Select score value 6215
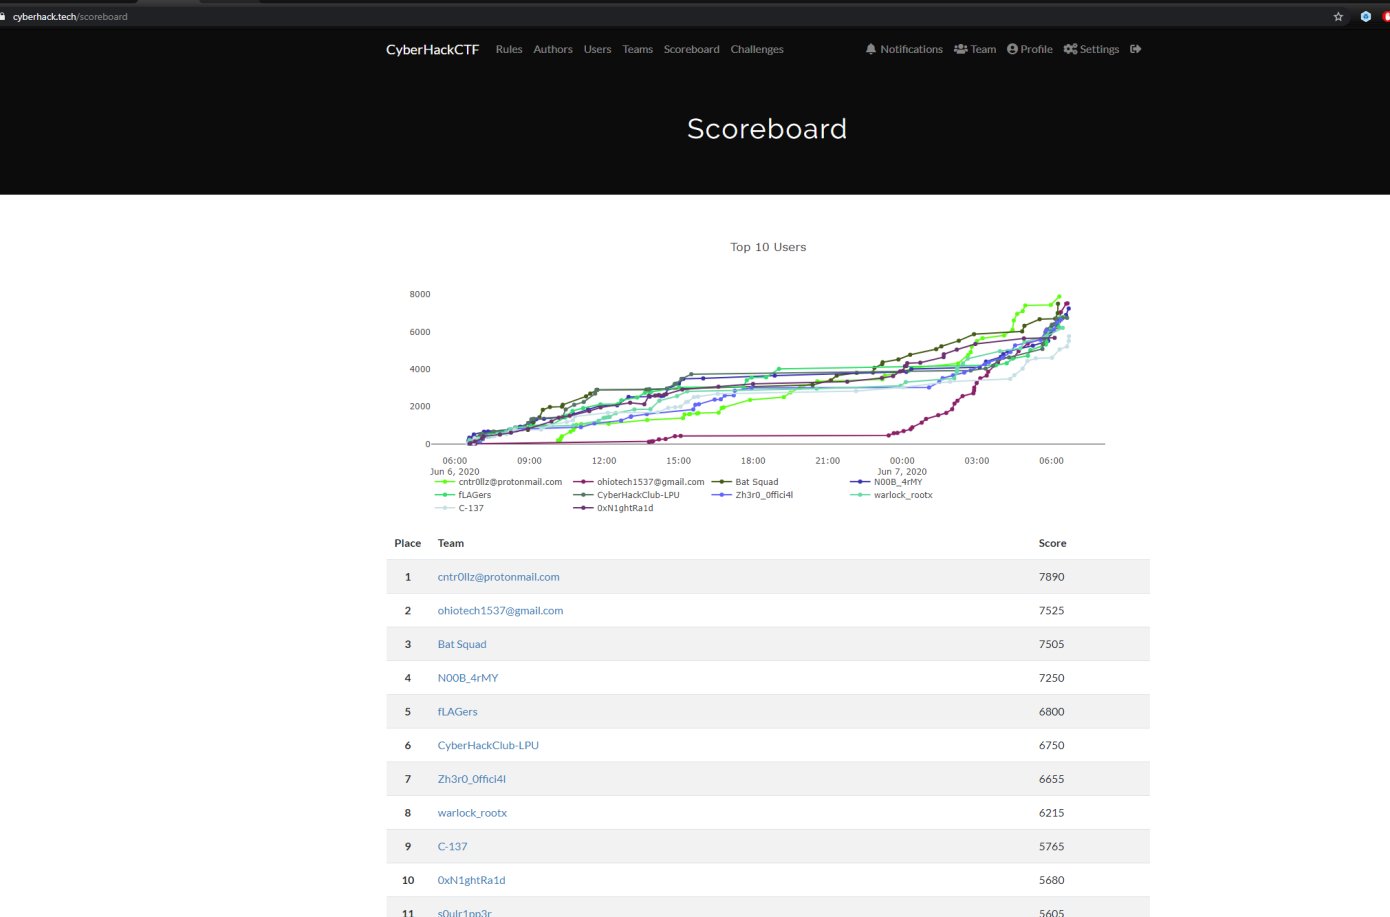The image size is (1390, 917). coord(1051,813)
